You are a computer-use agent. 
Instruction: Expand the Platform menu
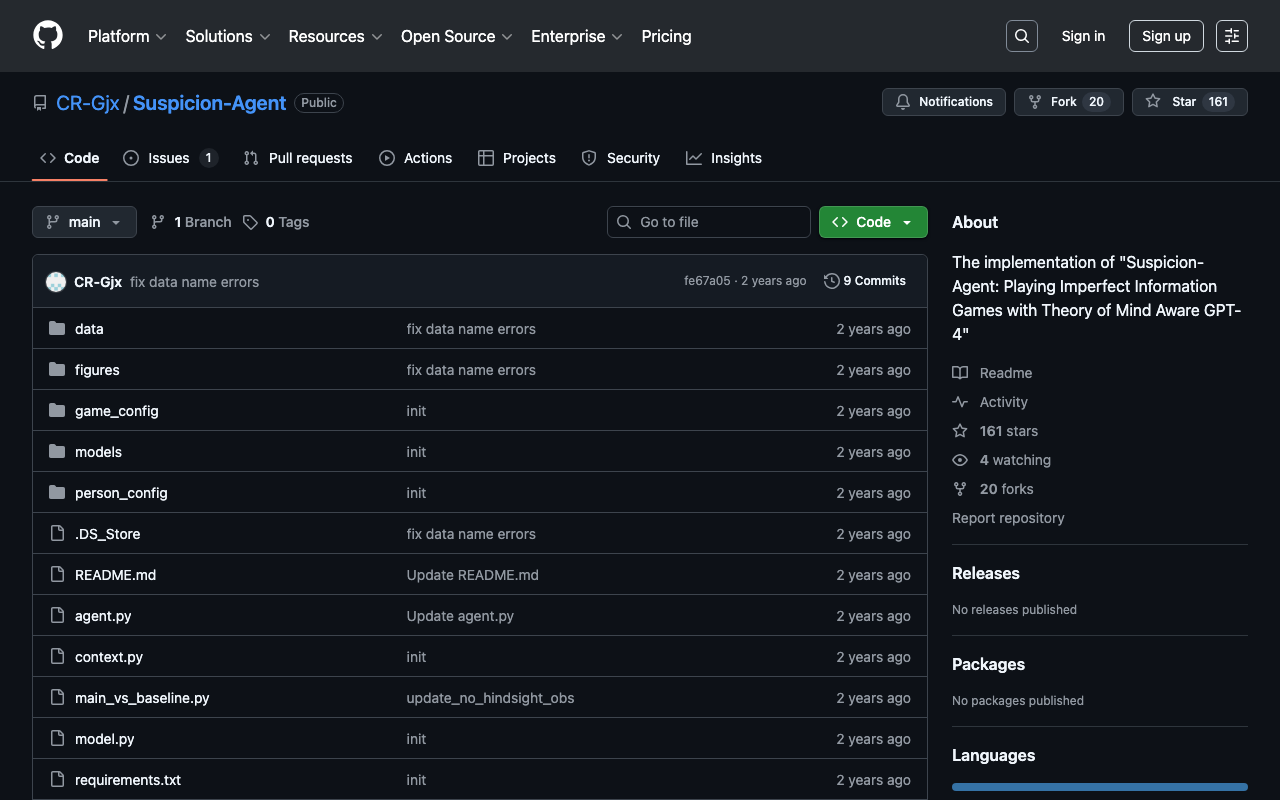126,36
